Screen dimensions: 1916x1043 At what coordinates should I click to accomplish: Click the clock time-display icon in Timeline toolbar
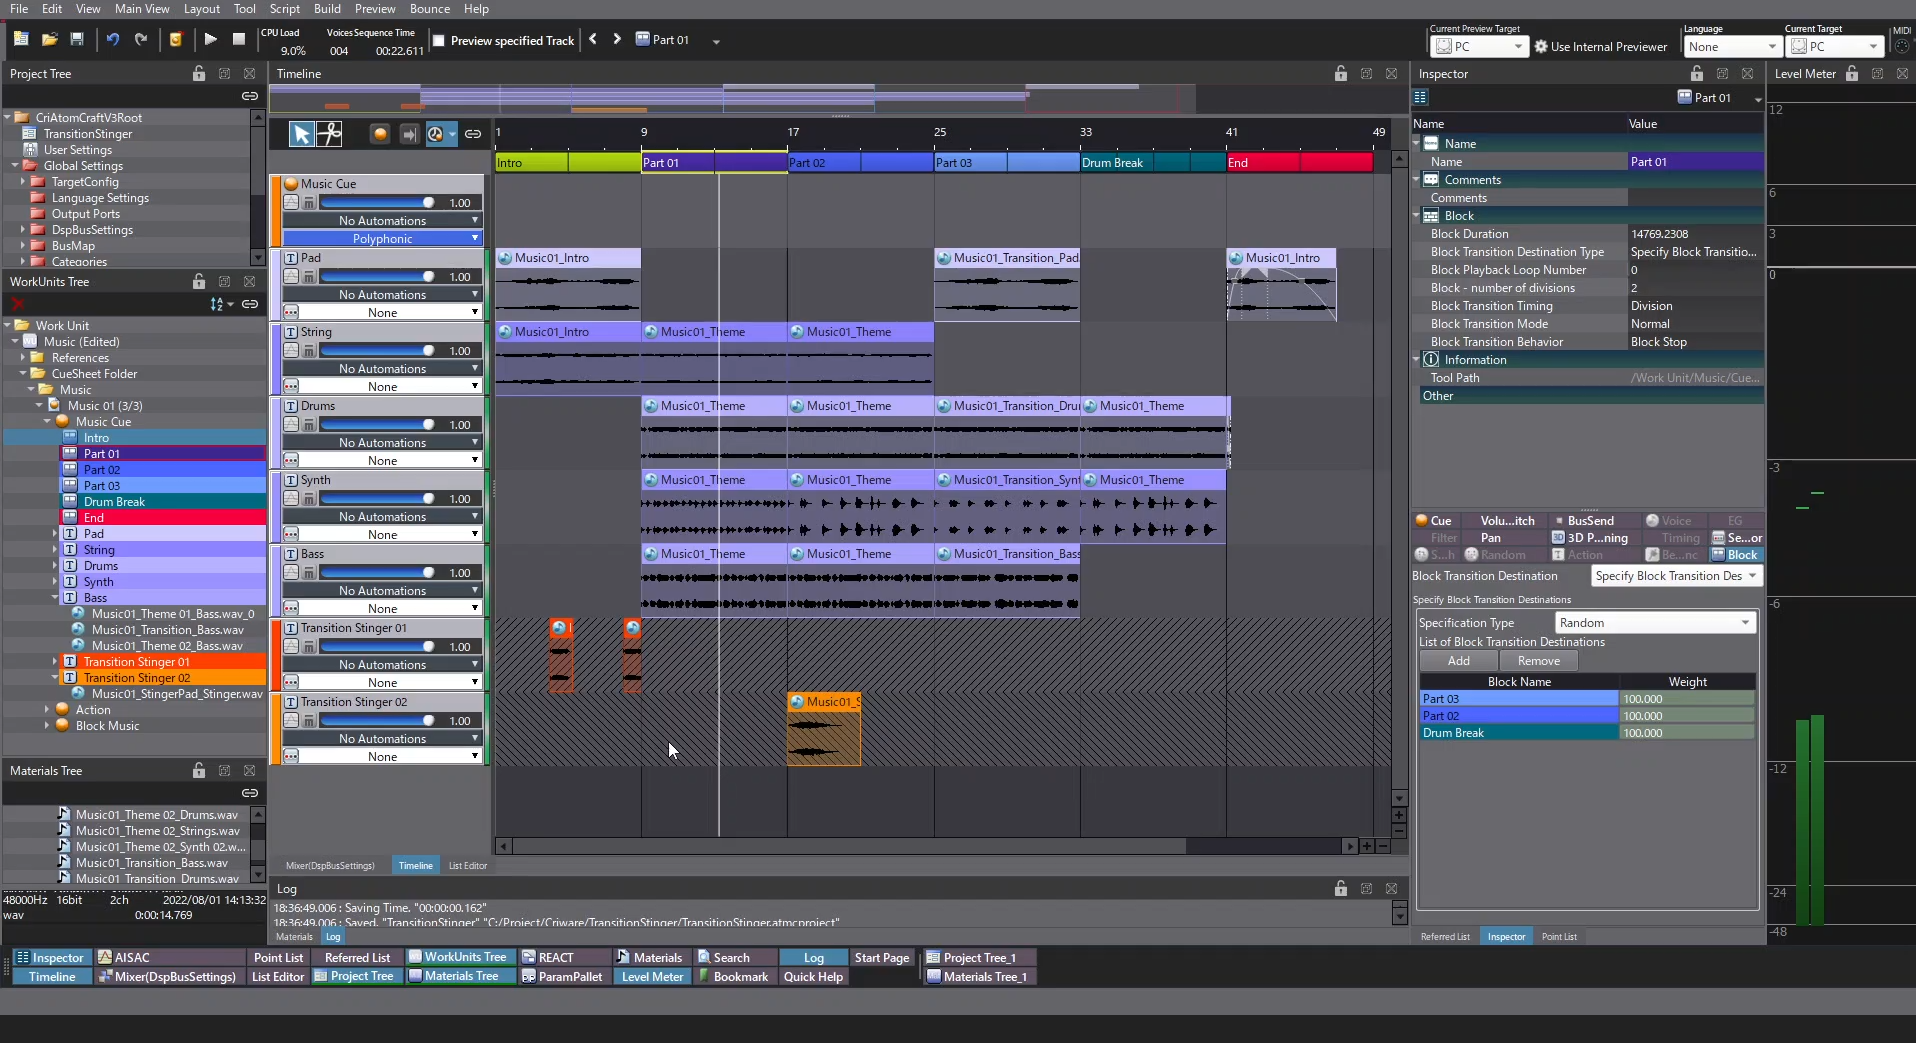coord(435,133)
